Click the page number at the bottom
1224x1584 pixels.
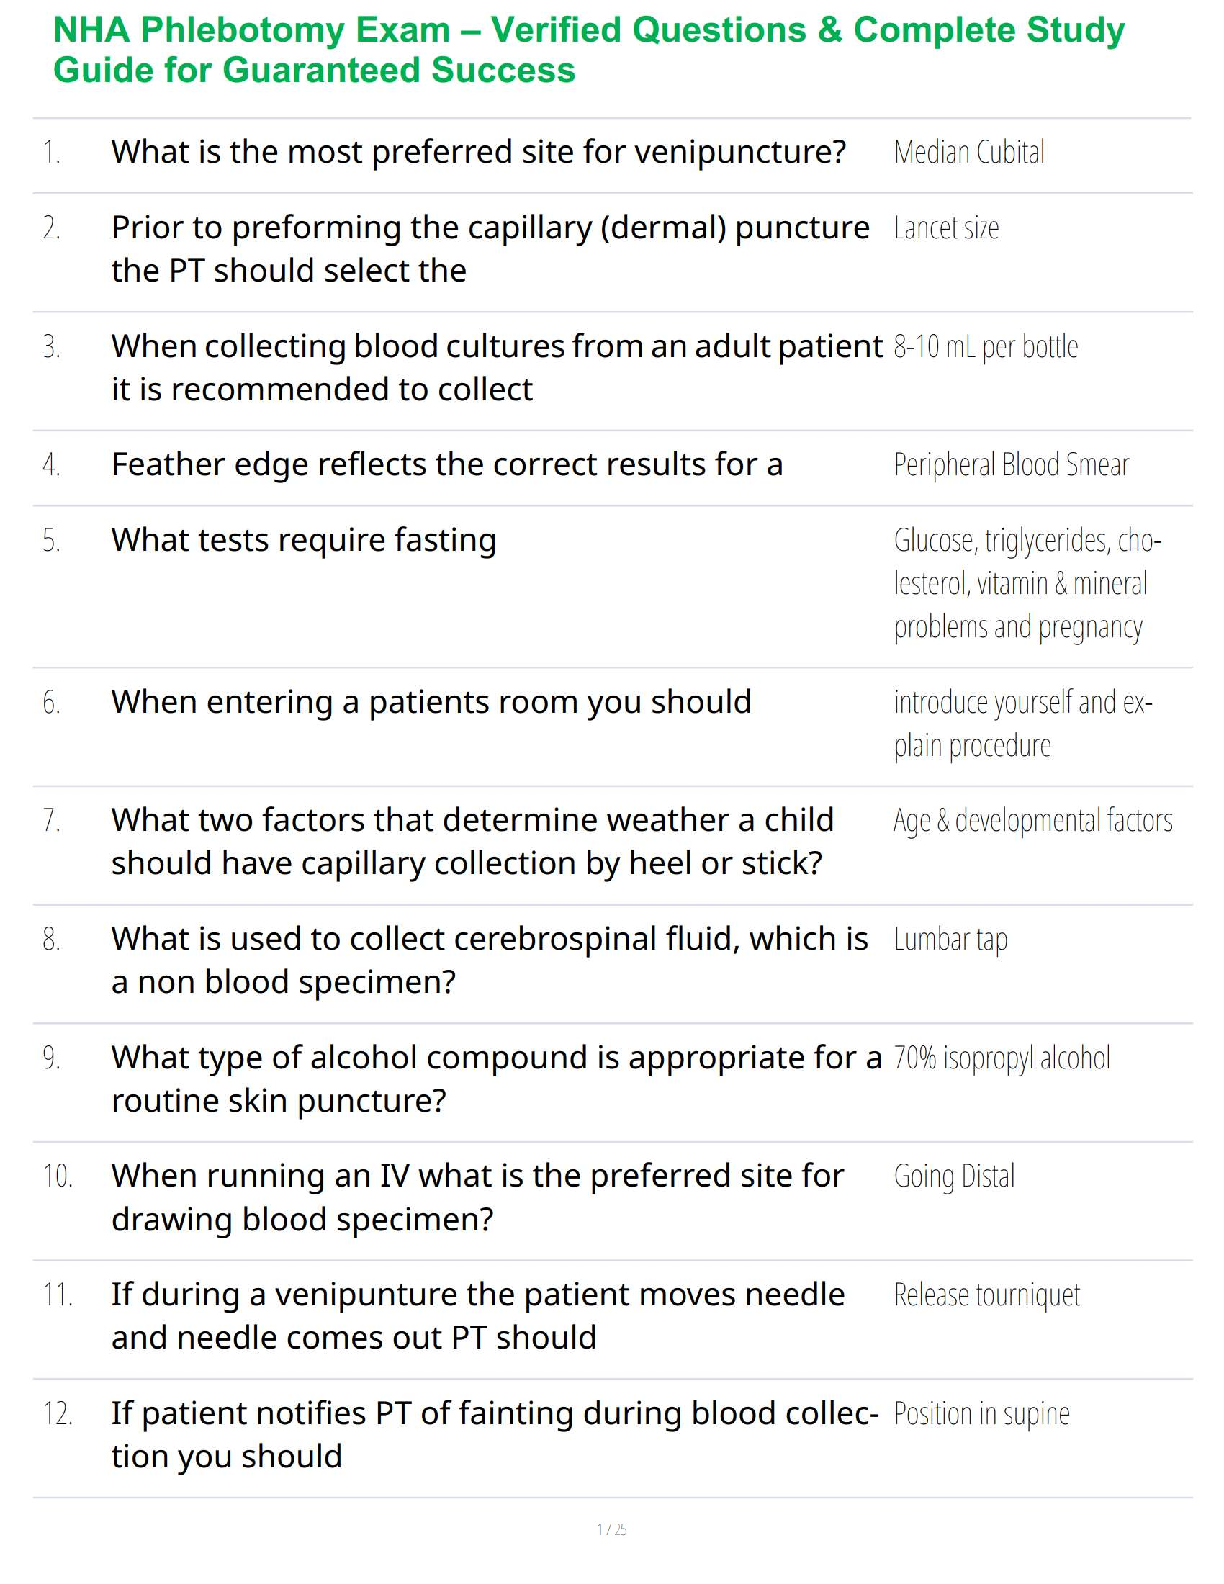click(611, 1529)
